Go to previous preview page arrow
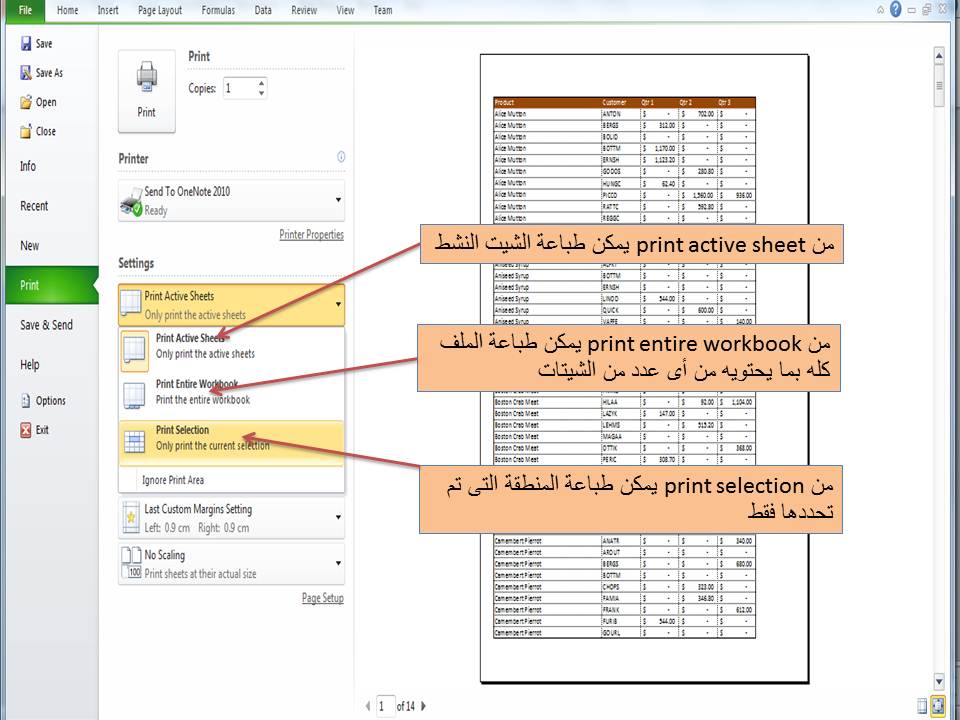Screen dimensions: 960x720 (367, 706)
